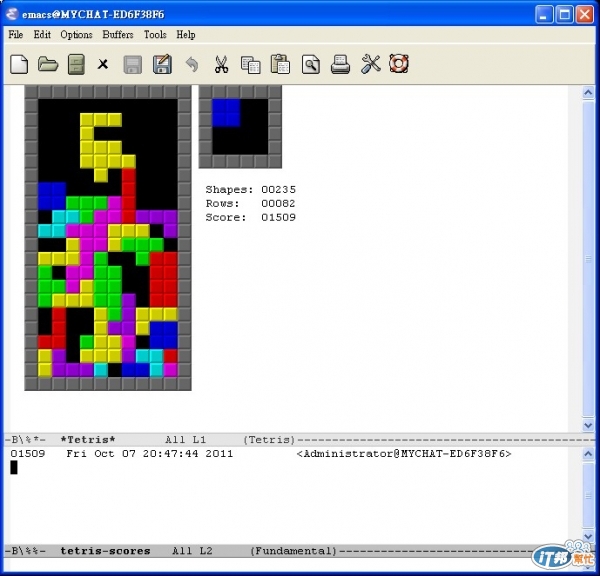This screenshot has width=600, height=576.
Task: Open the Buffers menu
Action: (x=118, y=35)
